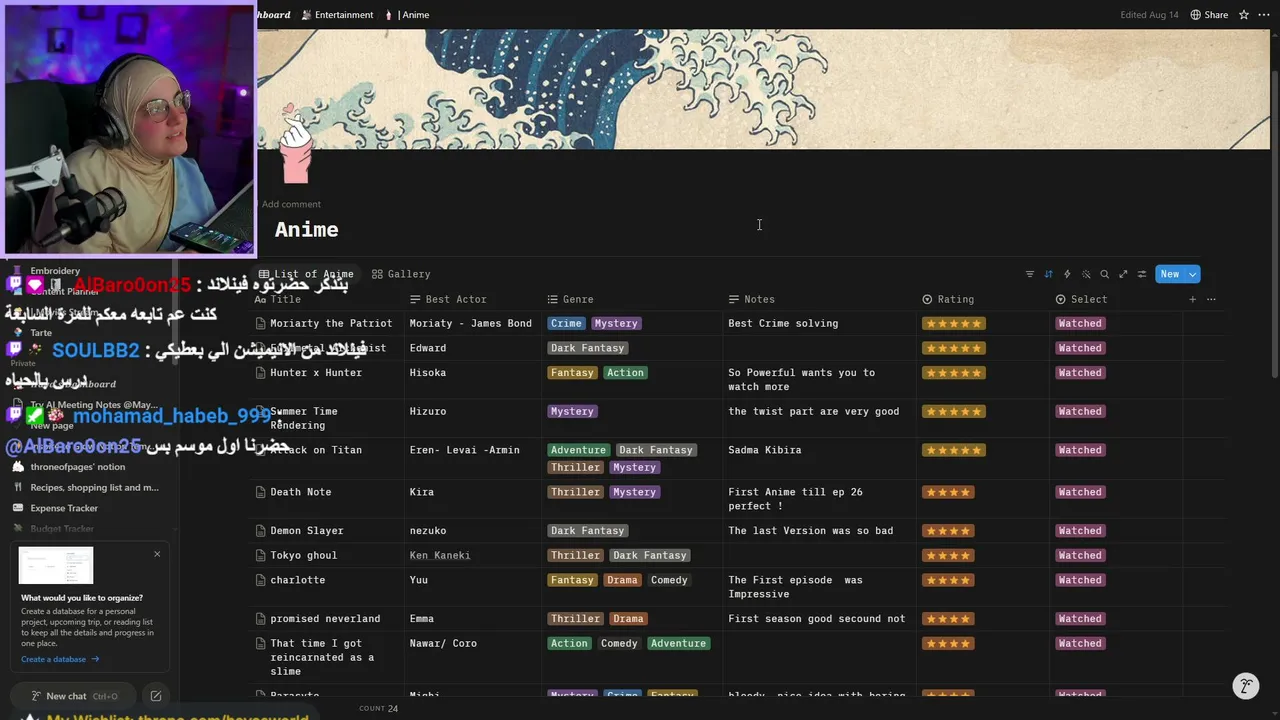Go to Entertainment in breadcrumb
Screen dimensions: 1280x720
tap(336, 15)
